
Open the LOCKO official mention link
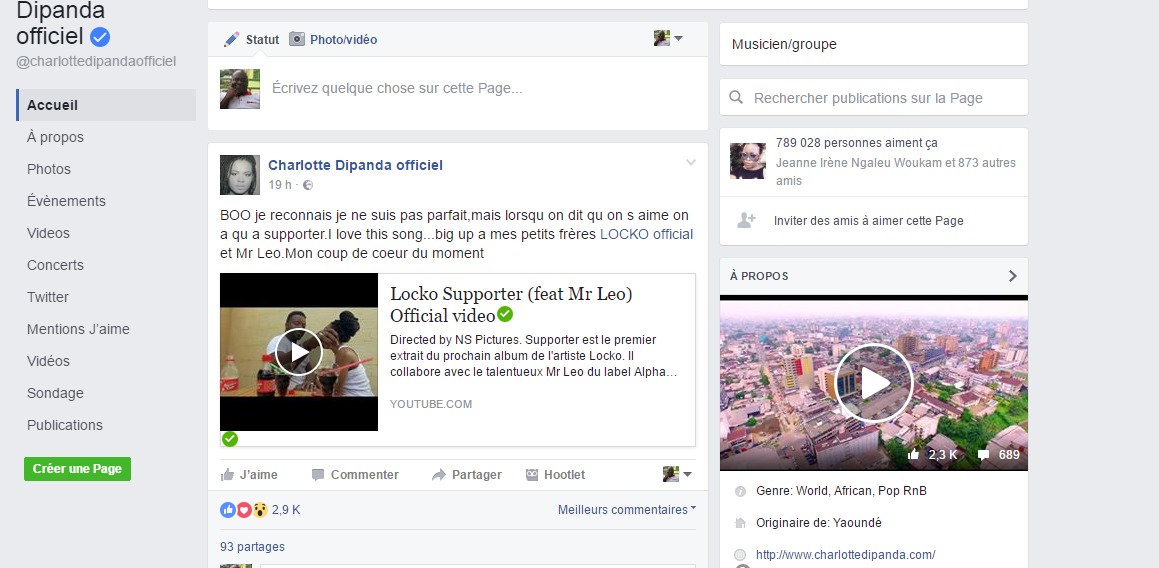click(x=646, y=234)
